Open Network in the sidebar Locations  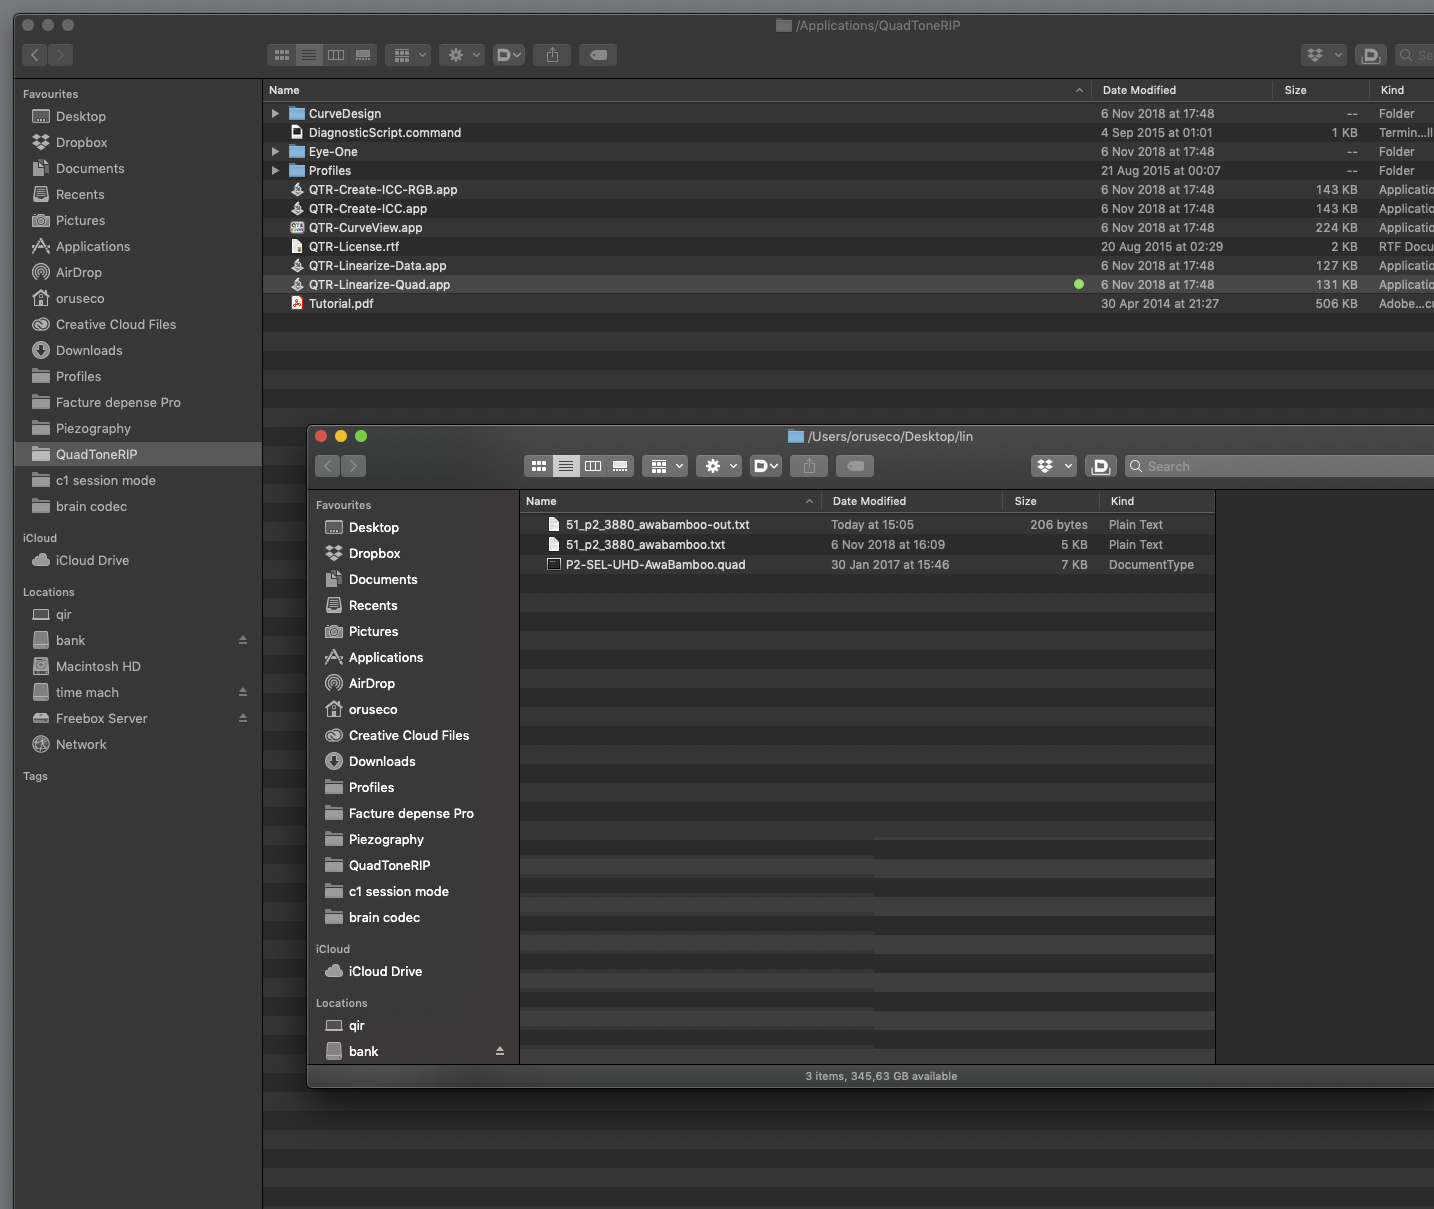tap(81, 744)
